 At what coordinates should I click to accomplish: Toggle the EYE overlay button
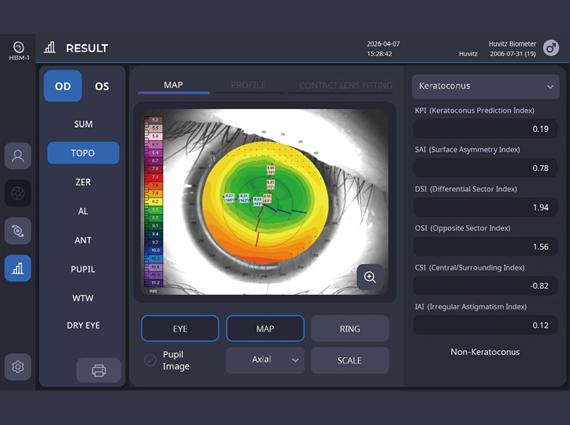(180, 329)
